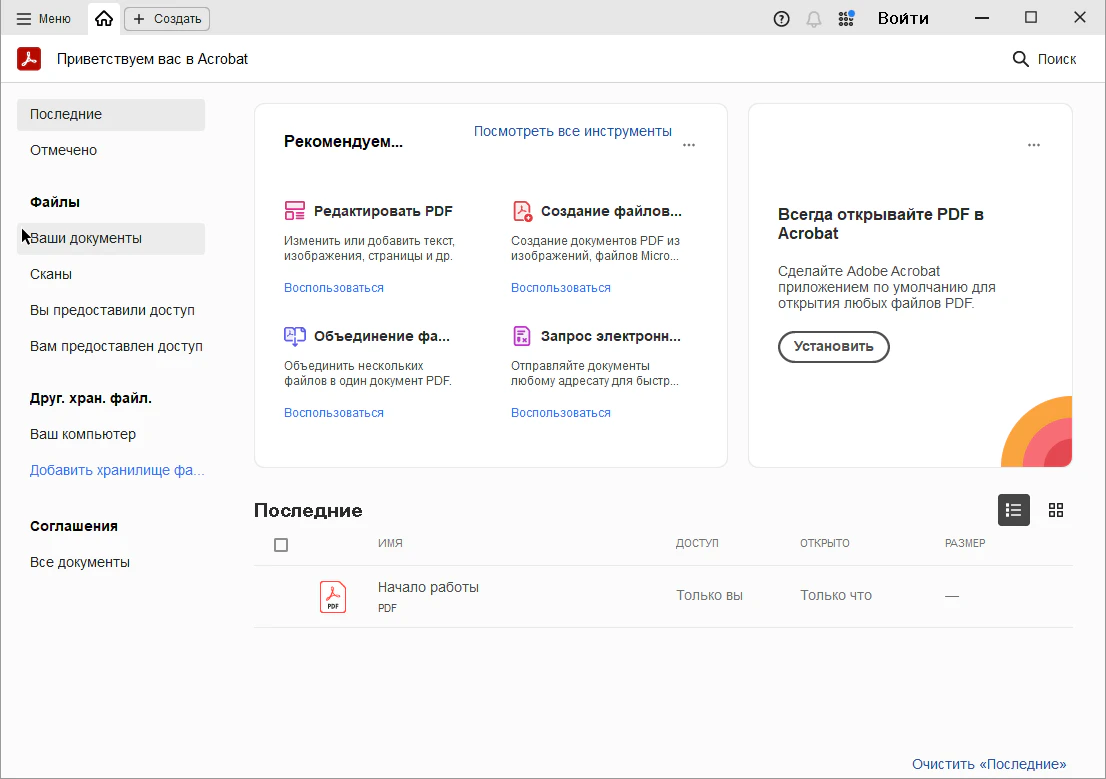
Task: Open the Начало работы file name
Action: point(428,587)
